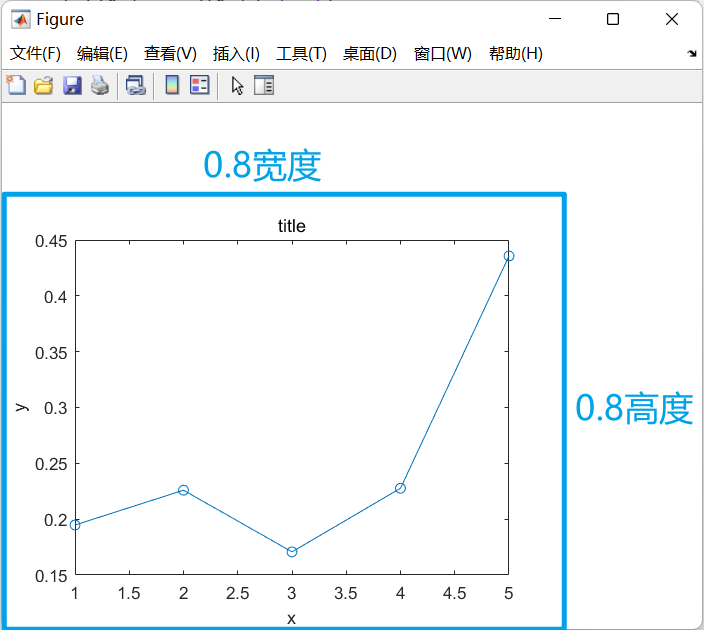The image size is (704, 630).
Task: Select the Edit Plot arrow tool
Action: pyautogui.click(x=237, y=85)
